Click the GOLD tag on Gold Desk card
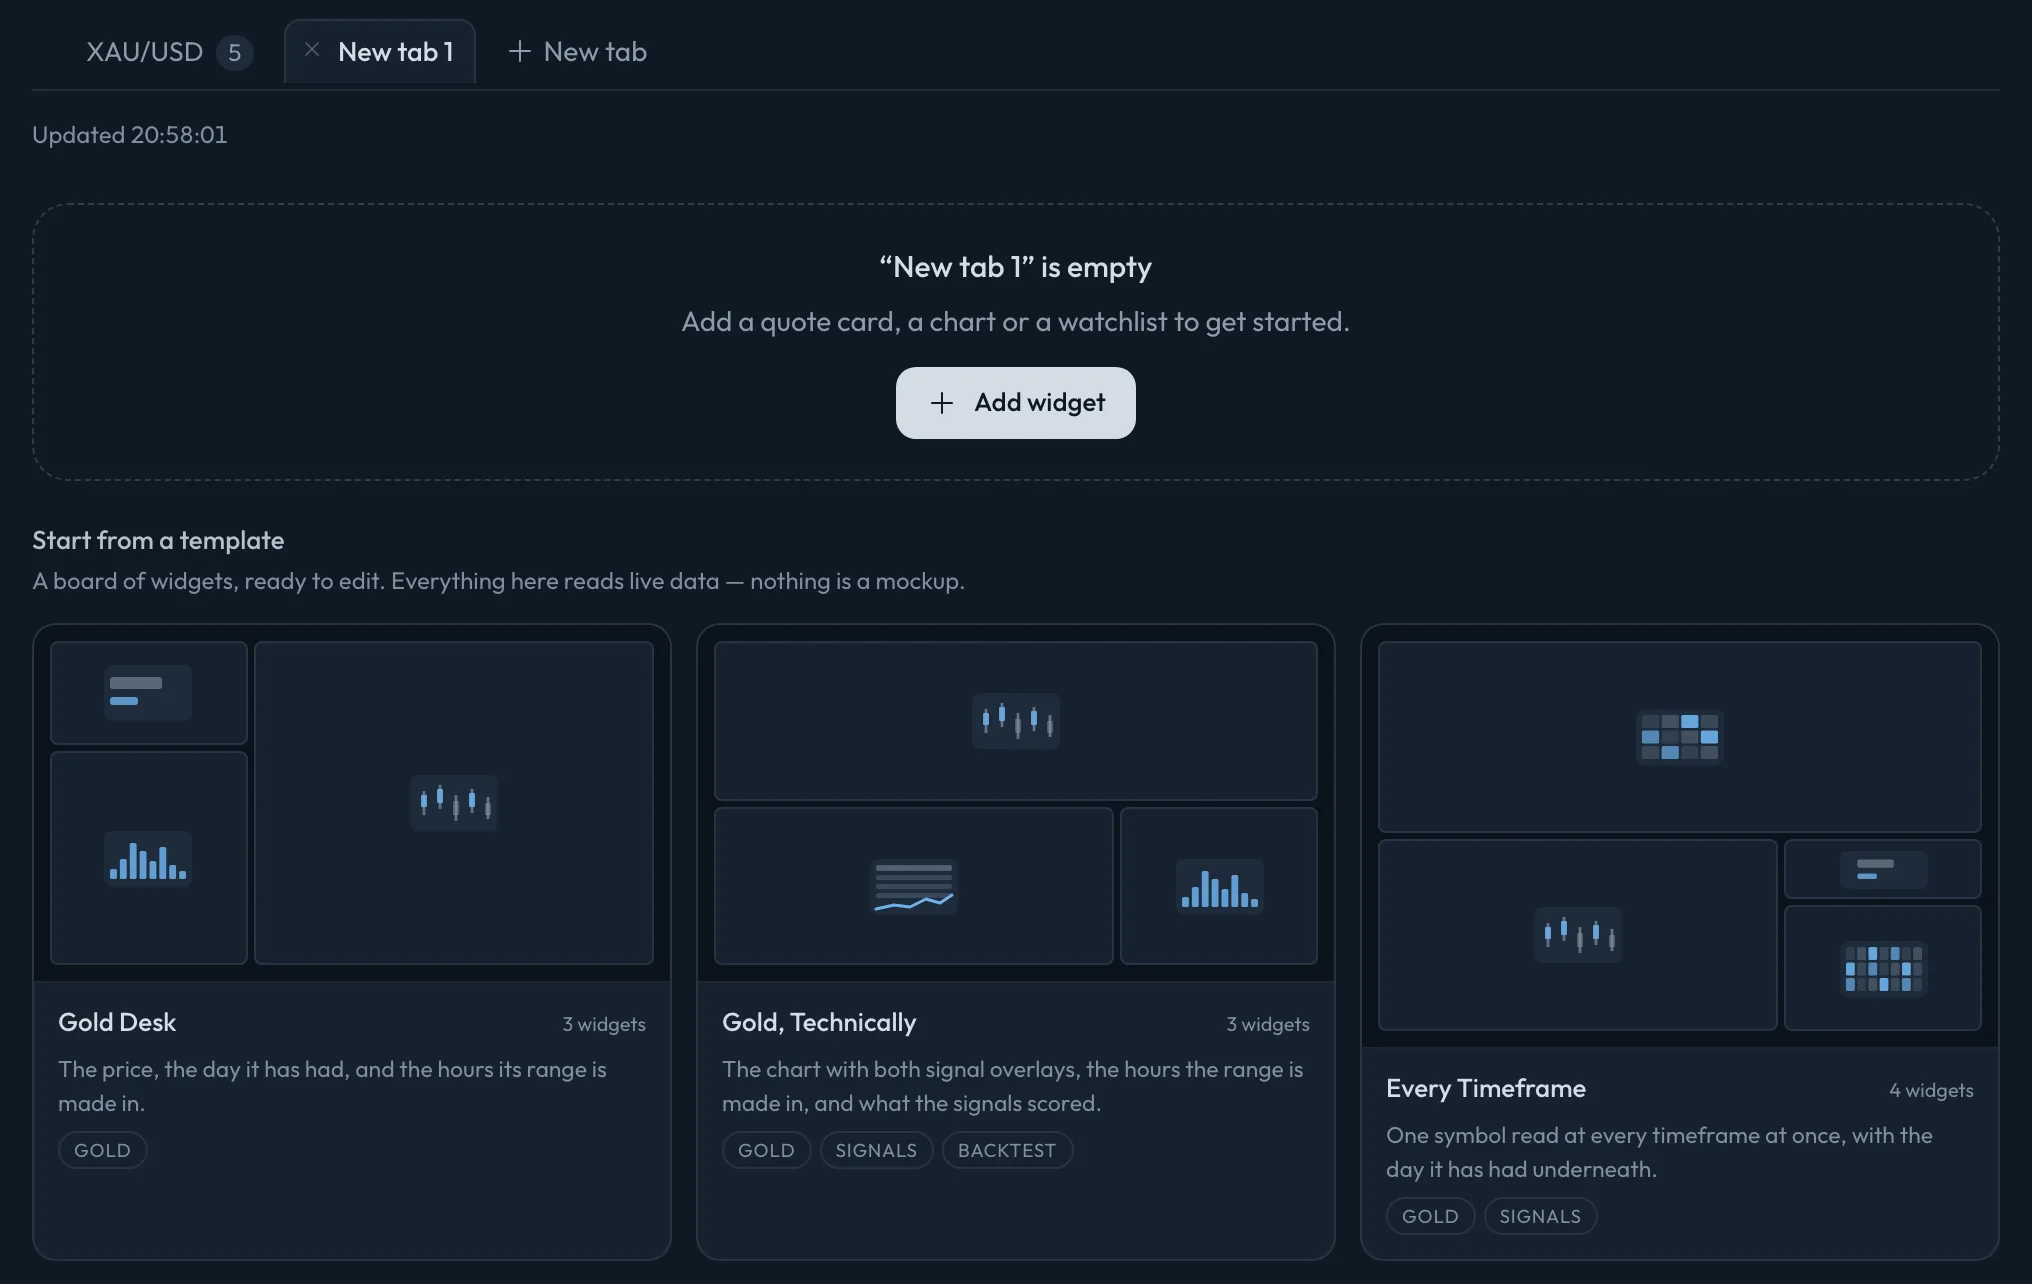 click(102, 1150)
